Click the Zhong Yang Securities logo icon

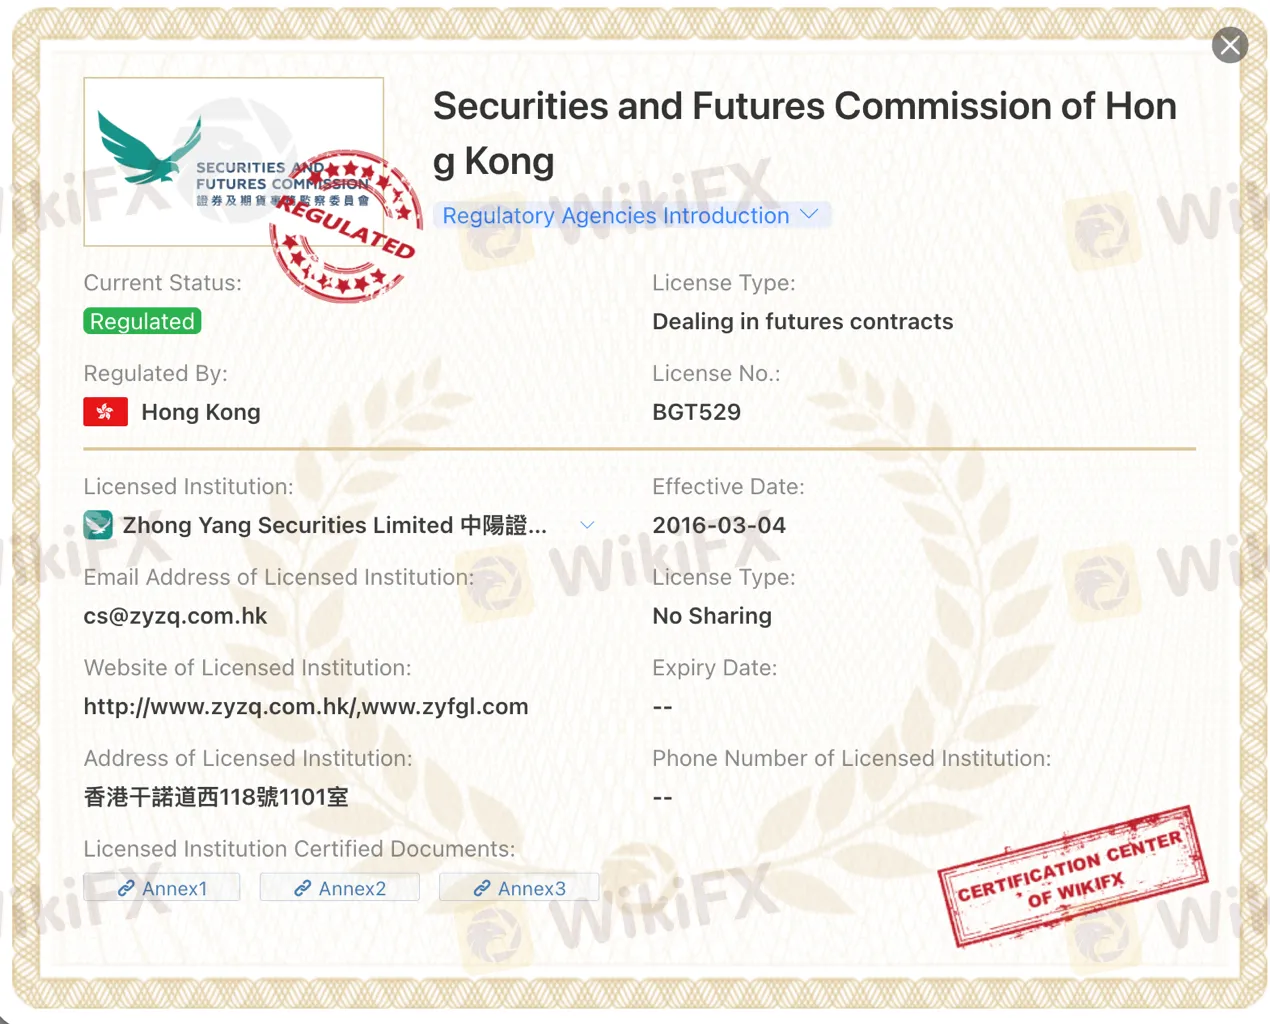click(x=98, y=525)
